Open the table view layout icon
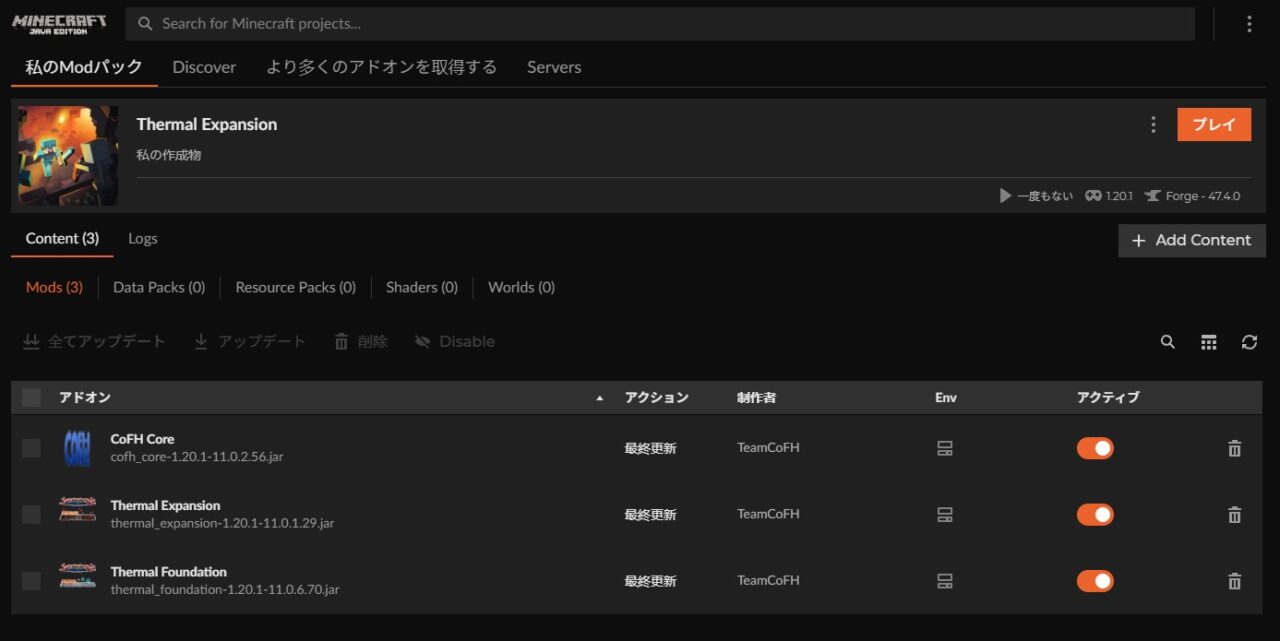1280x641 pixels. pos(1209,342)
